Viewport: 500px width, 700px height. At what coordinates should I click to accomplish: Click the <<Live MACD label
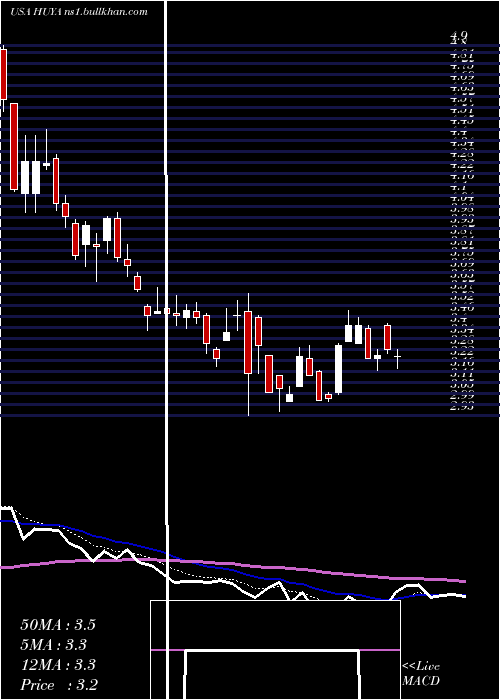(x=421, y=674)
